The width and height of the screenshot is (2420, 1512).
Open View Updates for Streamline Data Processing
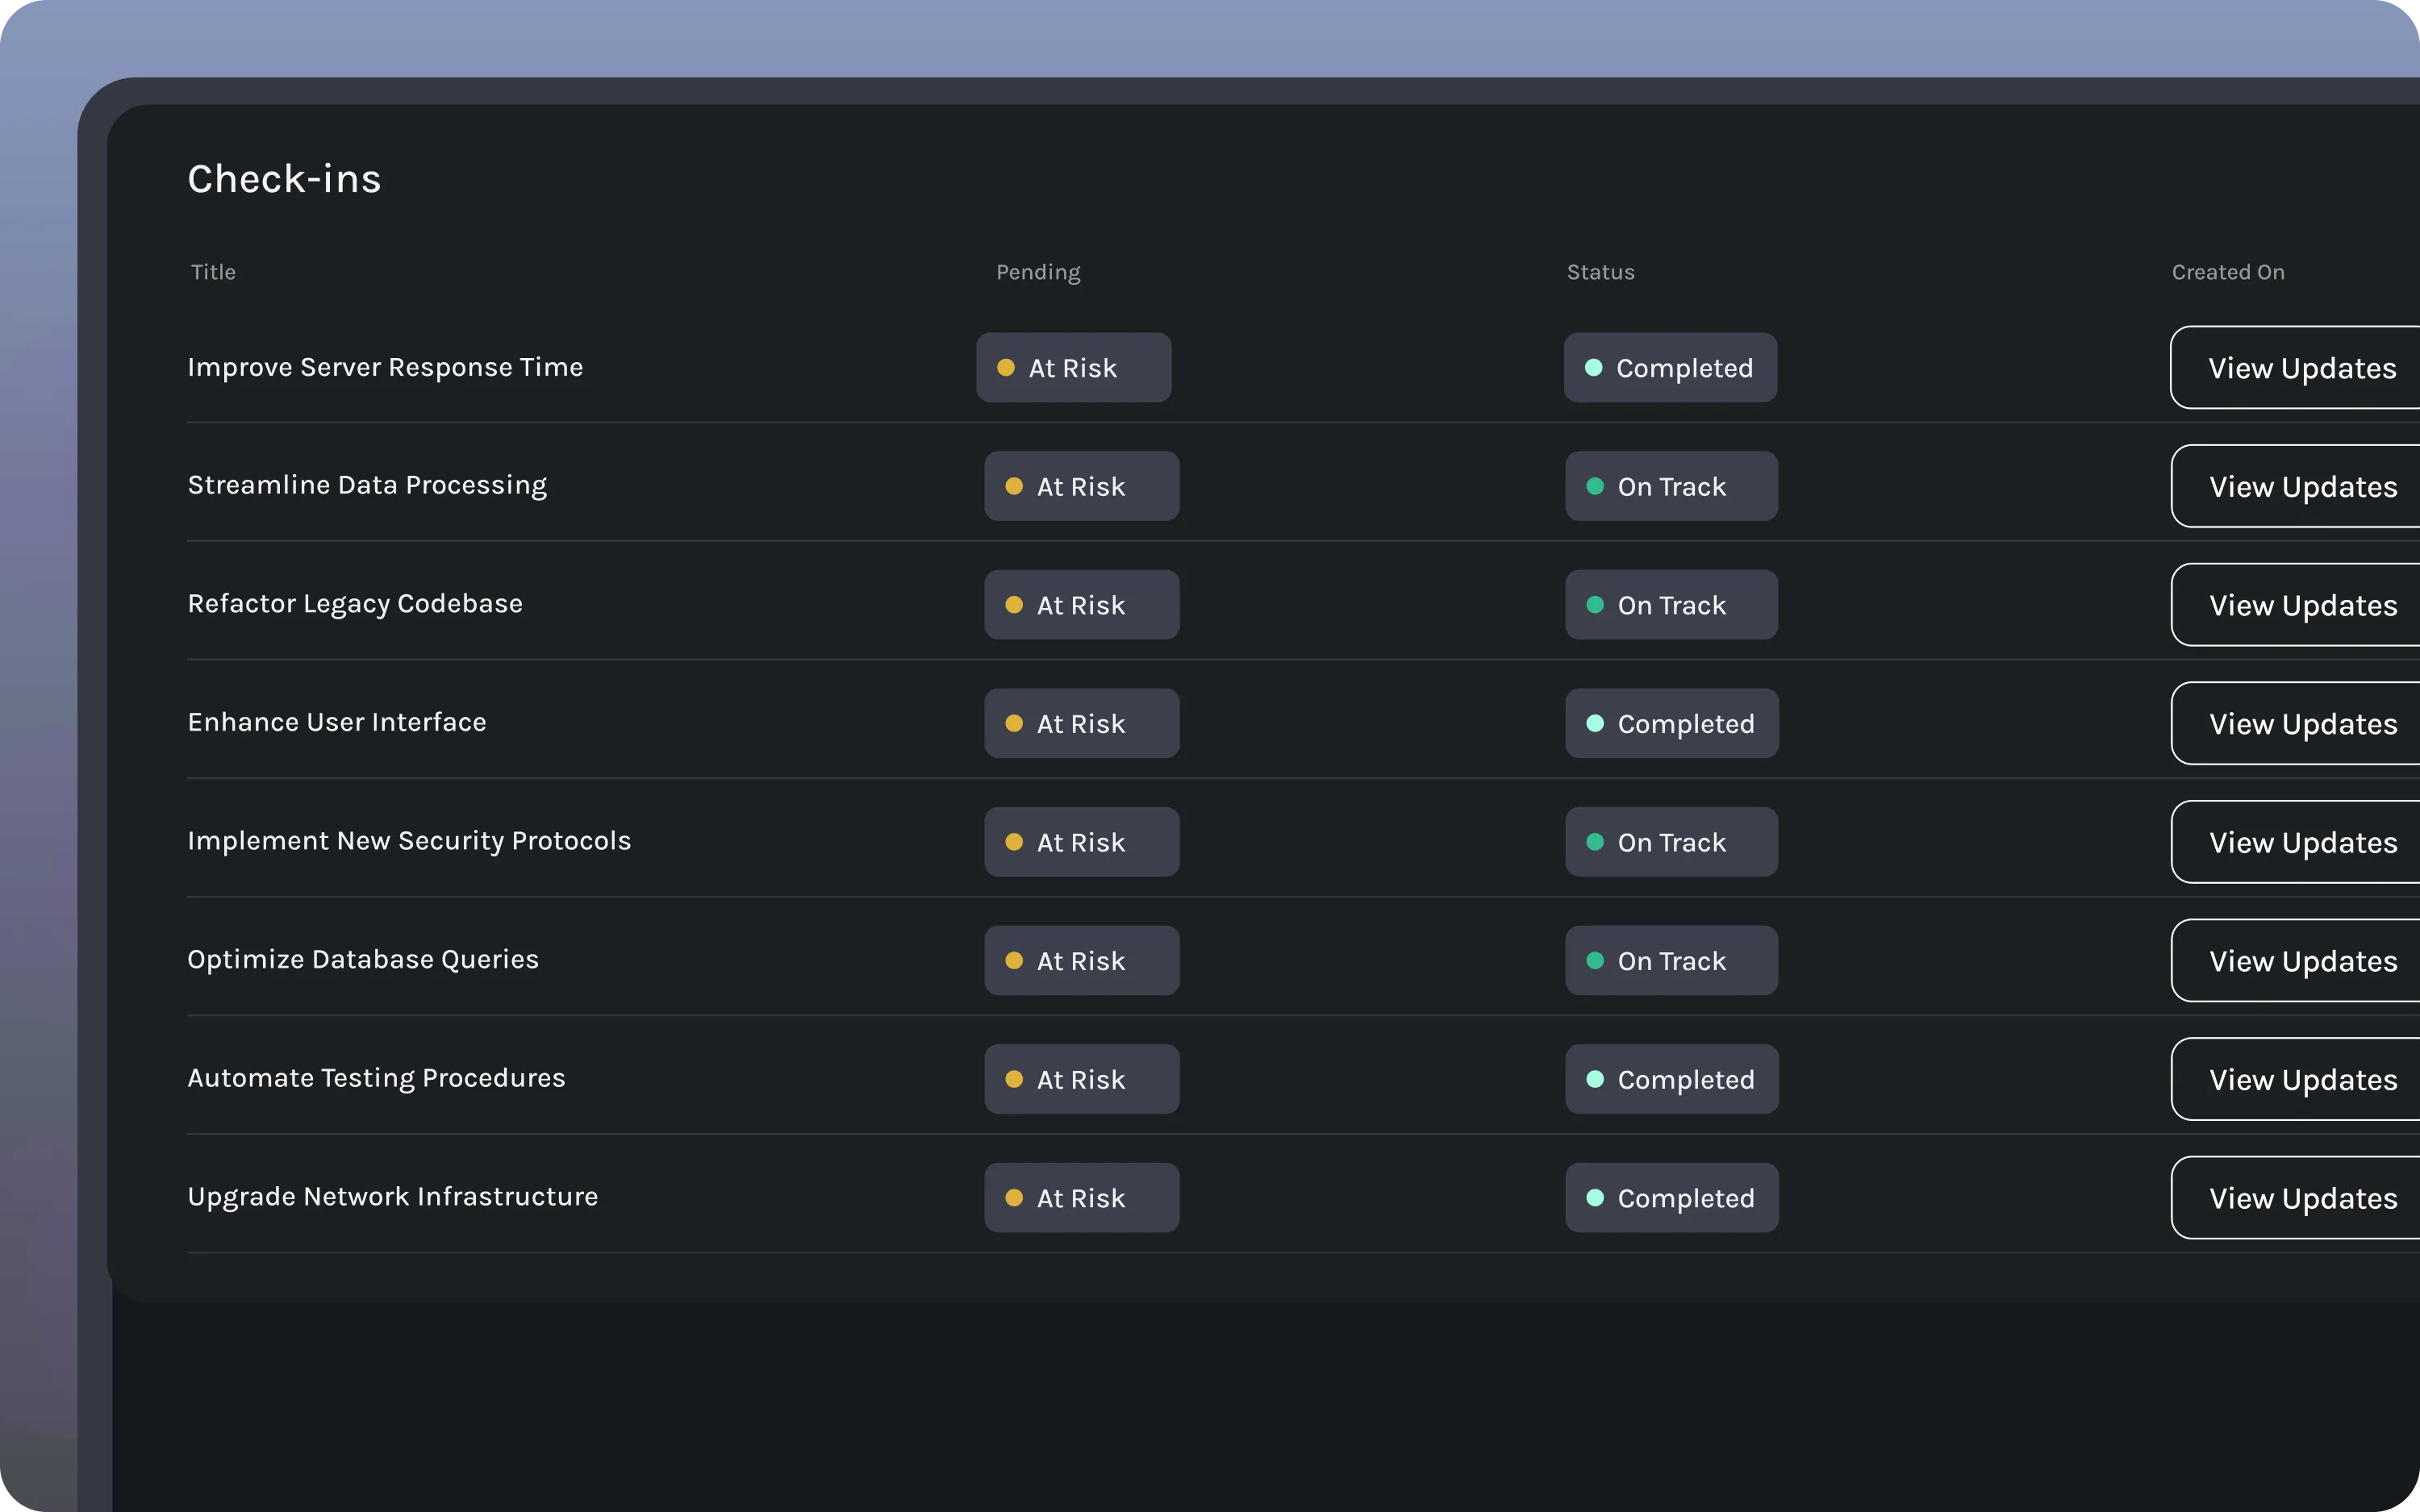click(x=2302, y=487)
